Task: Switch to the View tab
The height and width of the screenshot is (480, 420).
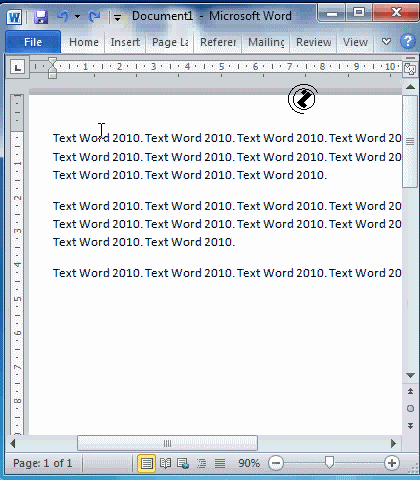Action: 355,42
